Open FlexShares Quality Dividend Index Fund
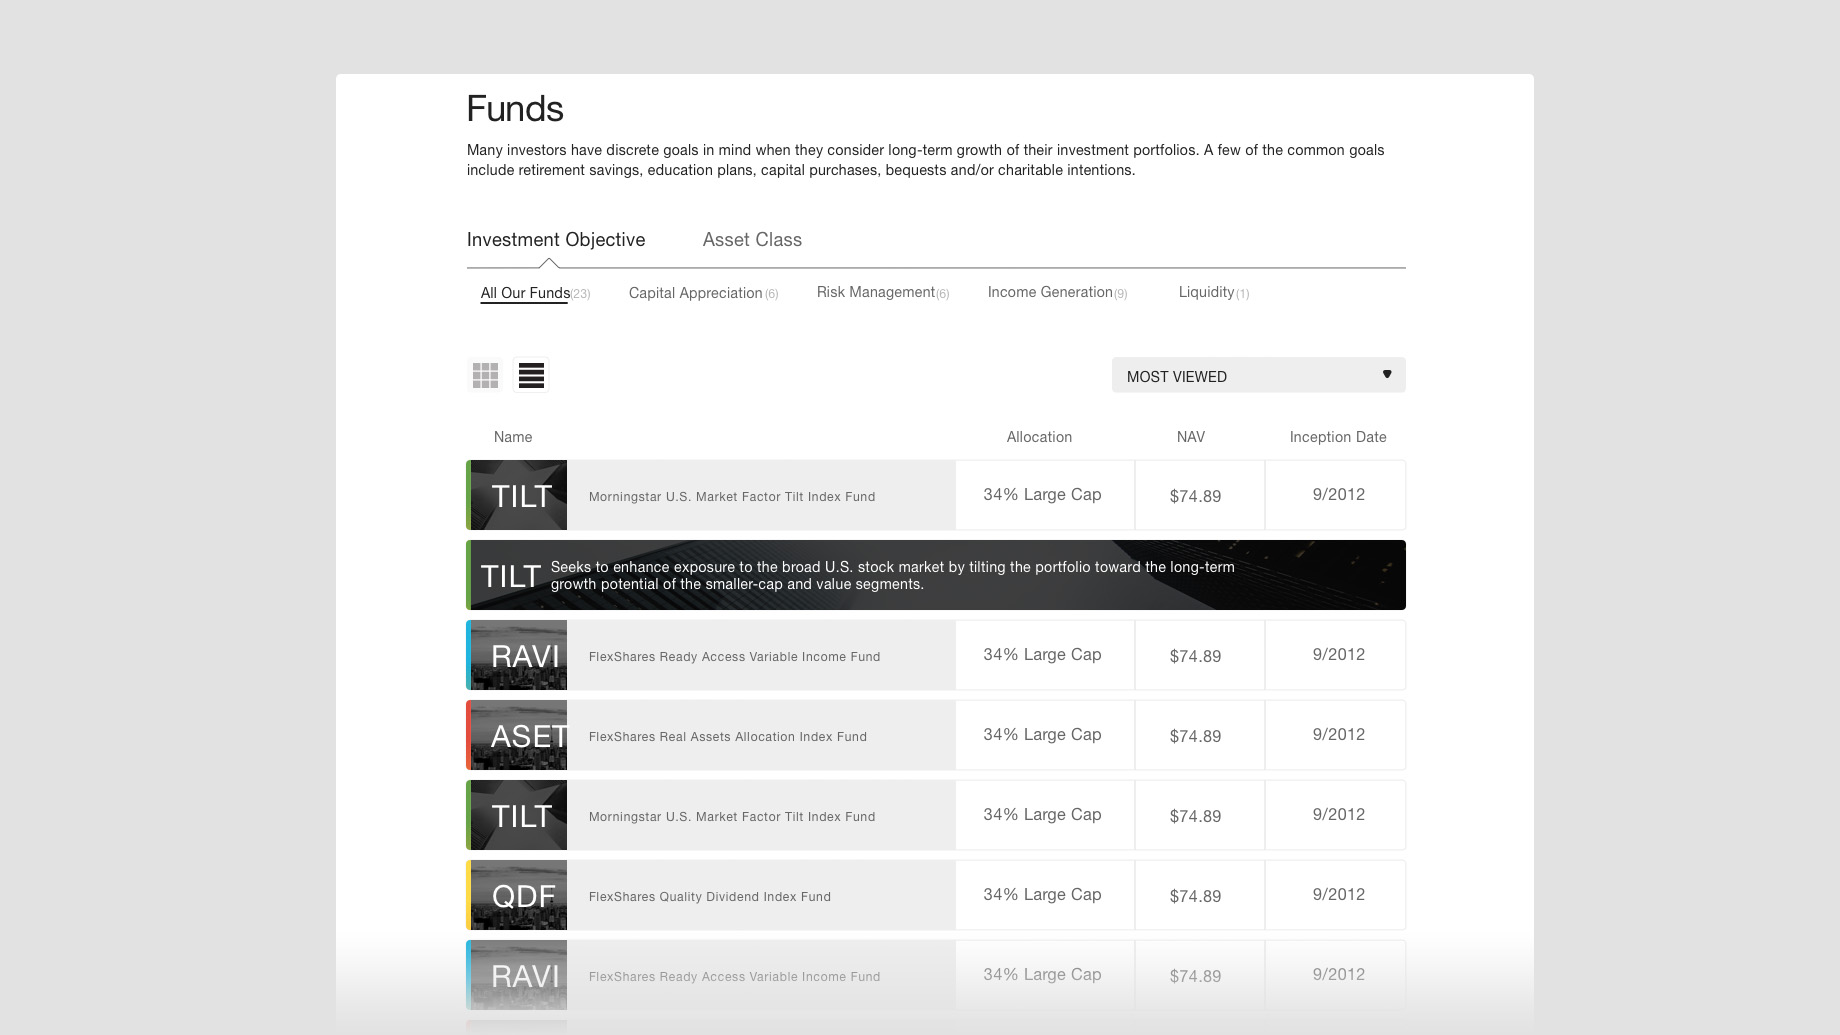1840x1035 pixels. pyautogui.click(x=709, y=897)
